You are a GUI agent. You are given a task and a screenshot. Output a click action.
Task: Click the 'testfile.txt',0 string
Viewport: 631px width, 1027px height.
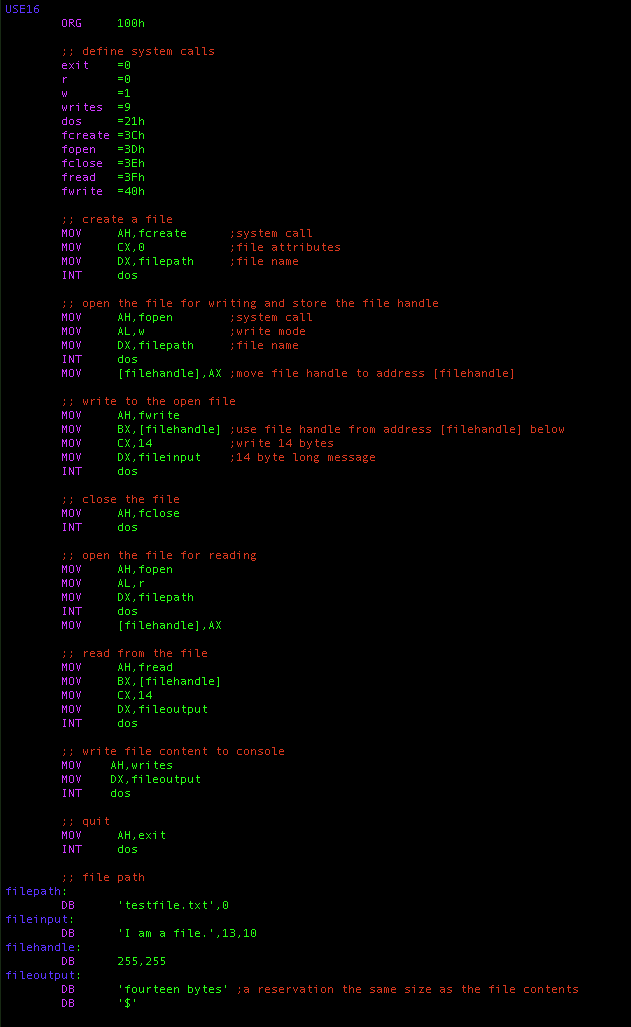click(173, 905)
